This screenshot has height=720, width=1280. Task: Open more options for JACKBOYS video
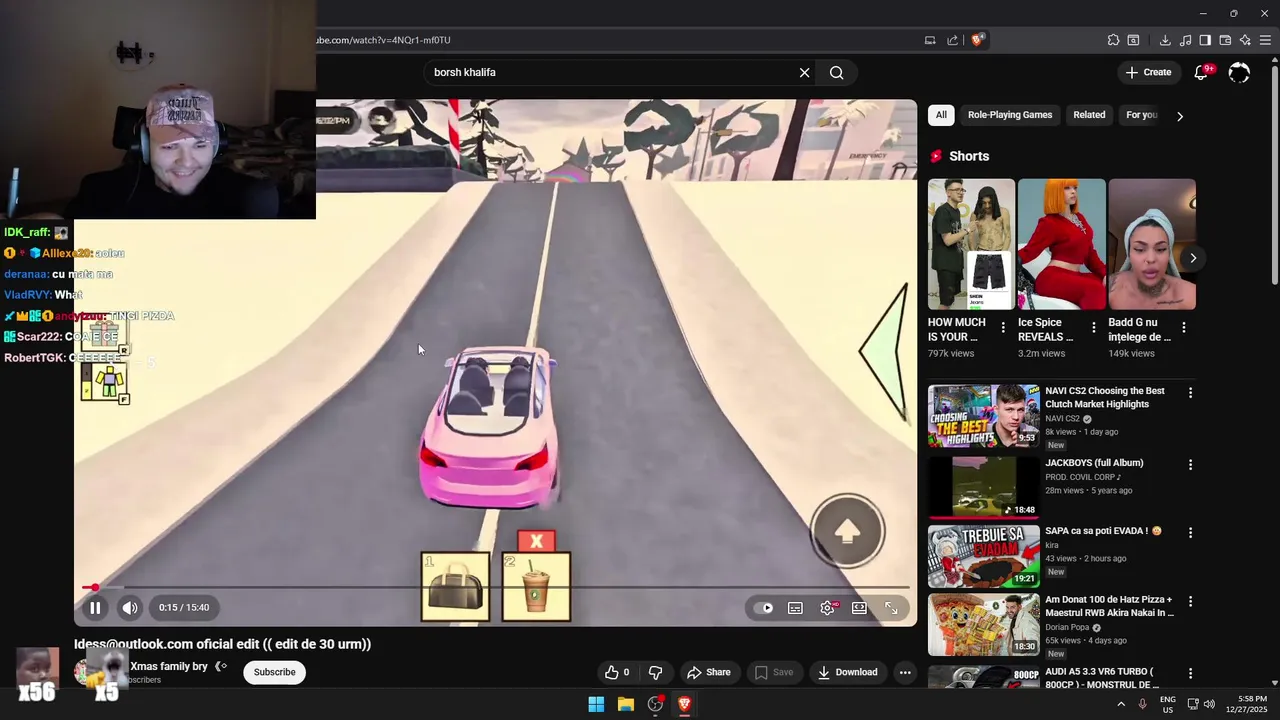click(1190, 465)
